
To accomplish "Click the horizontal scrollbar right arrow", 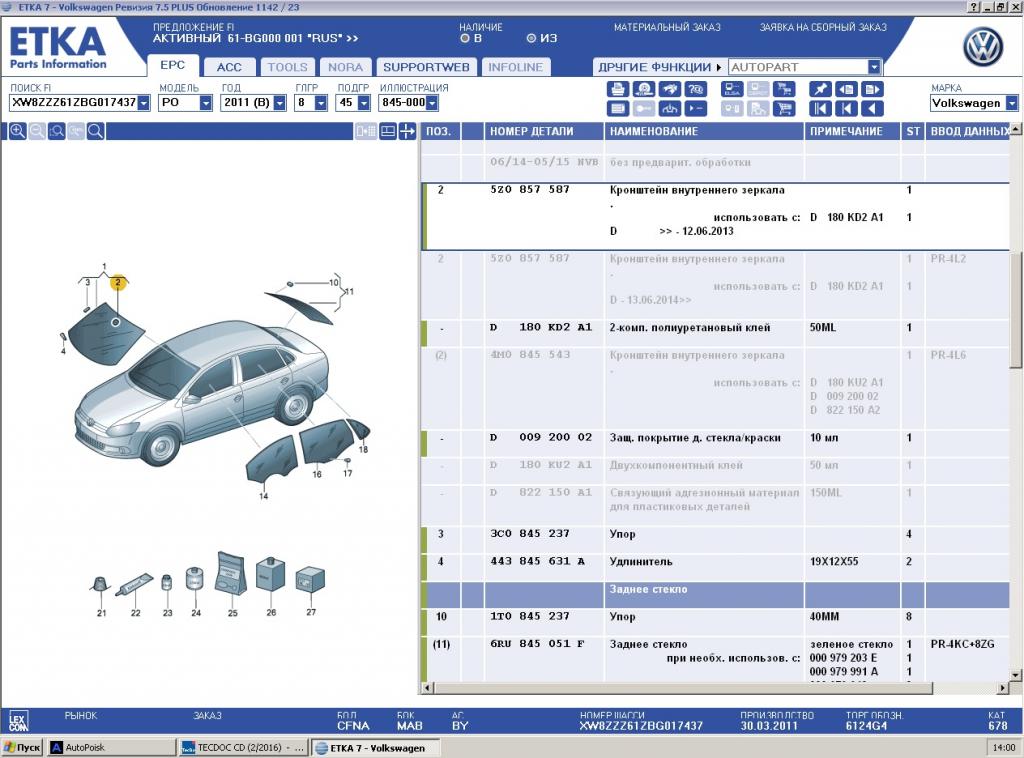I will tap(1004, 687).
